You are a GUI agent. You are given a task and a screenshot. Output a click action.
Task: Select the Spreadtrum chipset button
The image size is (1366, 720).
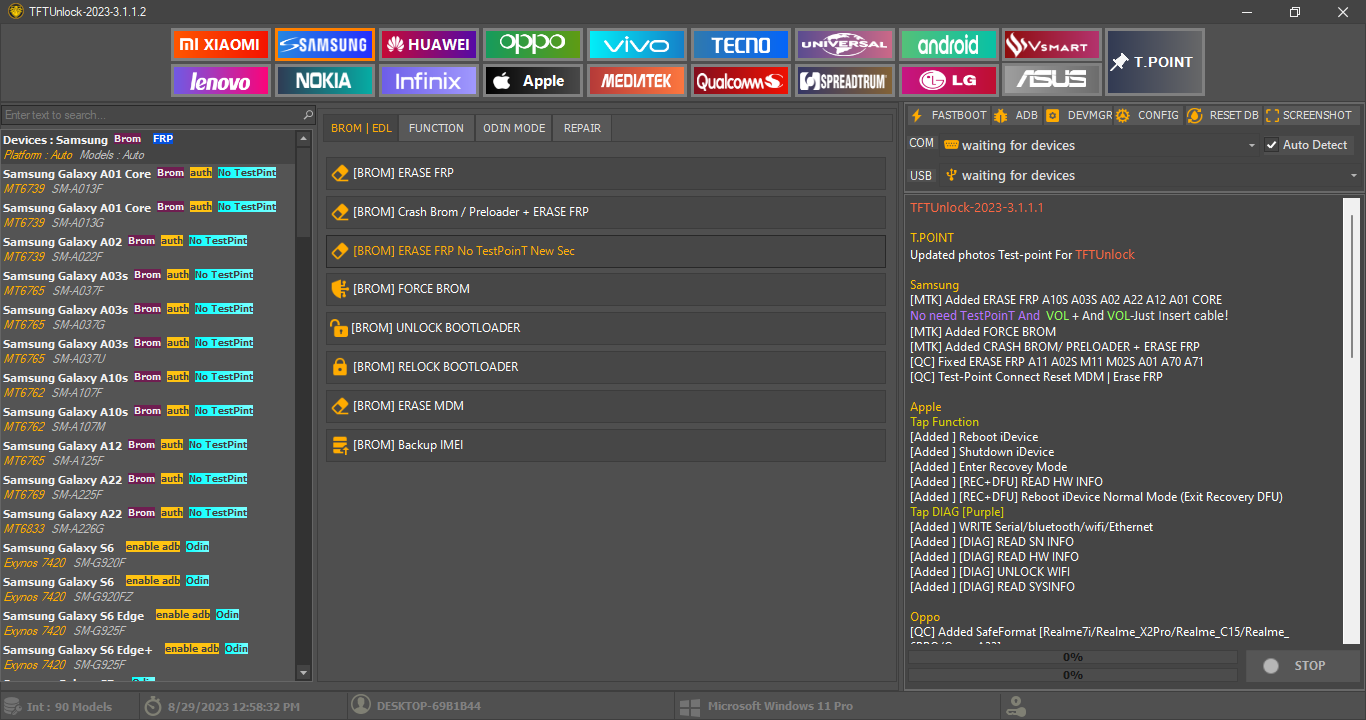844,81
